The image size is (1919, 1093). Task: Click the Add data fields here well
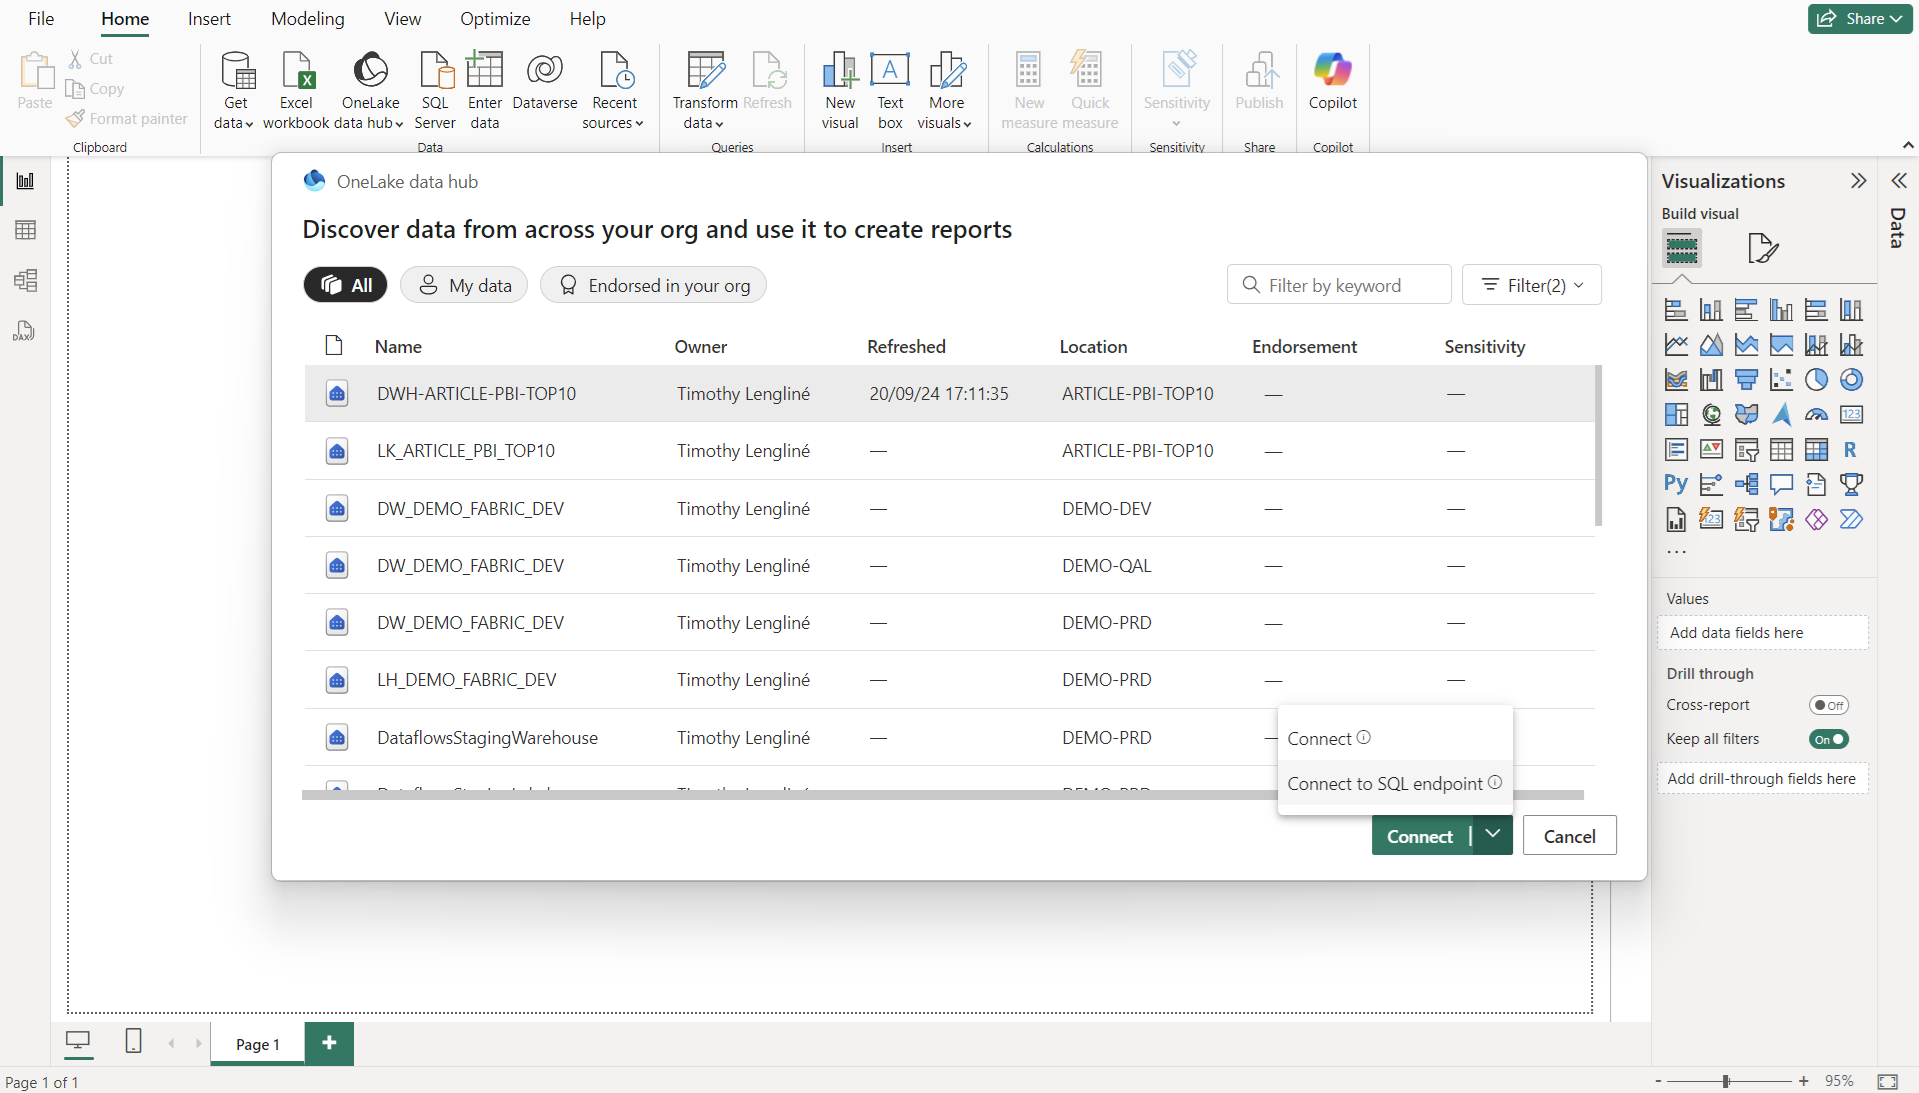tap(1762, 633)
